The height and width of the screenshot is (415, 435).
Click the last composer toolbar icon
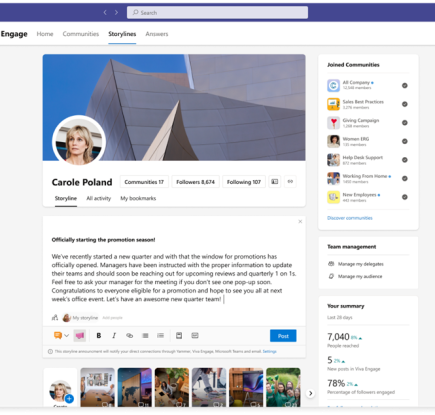click(x=195, y=336)
